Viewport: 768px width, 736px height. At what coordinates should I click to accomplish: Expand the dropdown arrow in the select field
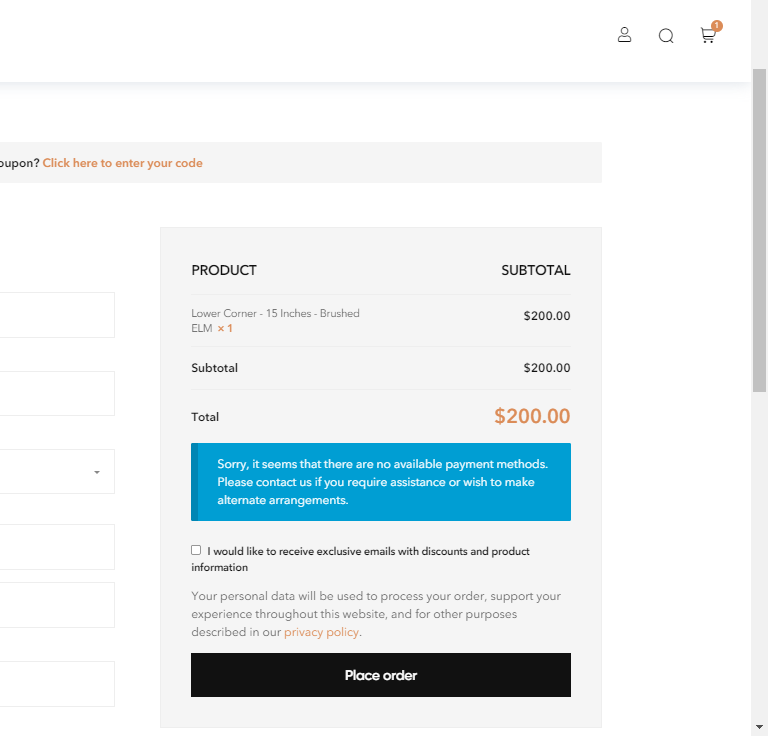point(97,472)
